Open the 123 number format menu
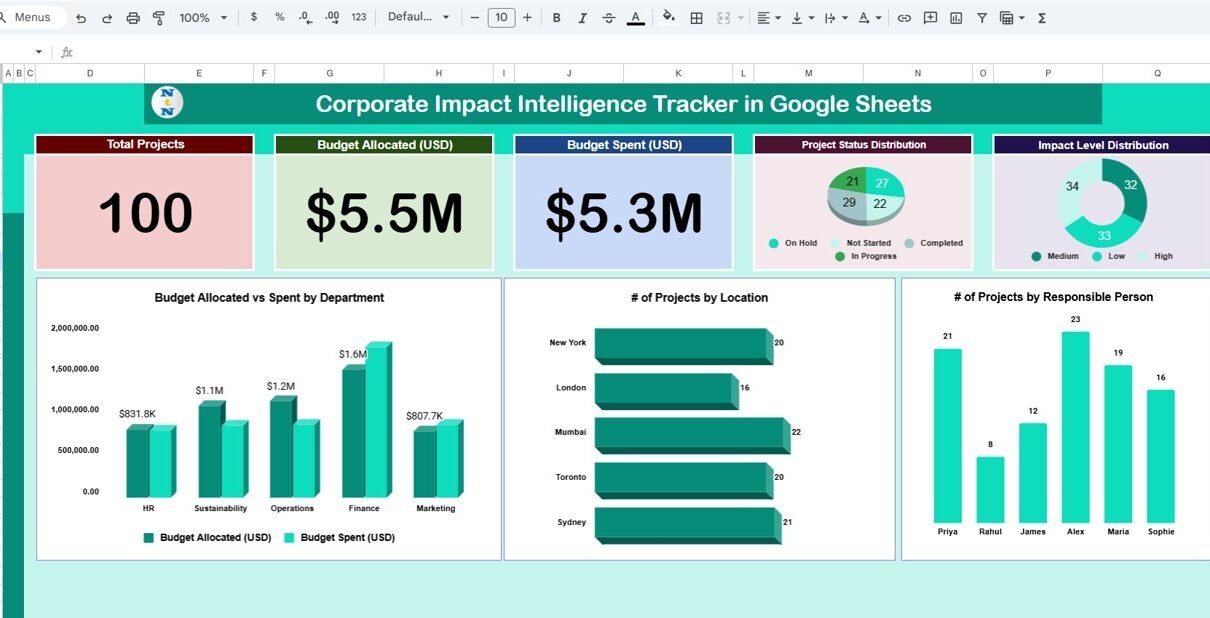Screen dimensions: 1210x618 click(359, 18)
